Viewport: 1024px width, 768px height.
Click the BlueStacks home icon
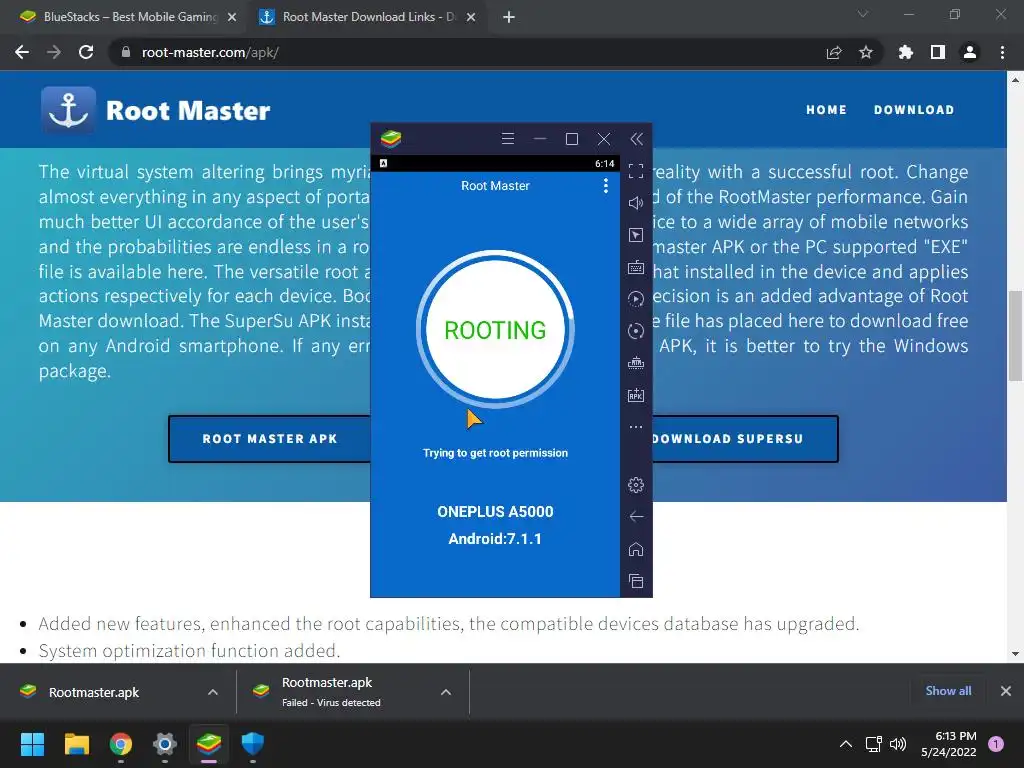635,549
